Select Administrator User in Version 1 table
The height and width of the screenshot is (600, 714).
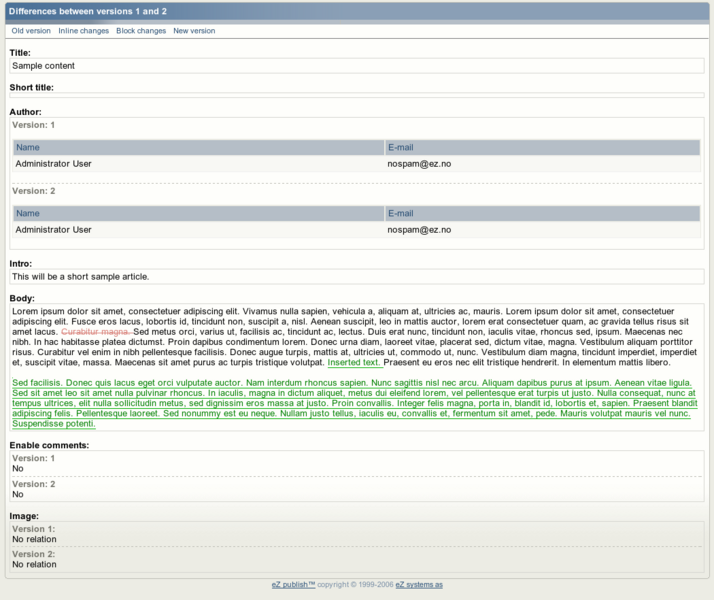pyautogui.click(x=54, y=164)
